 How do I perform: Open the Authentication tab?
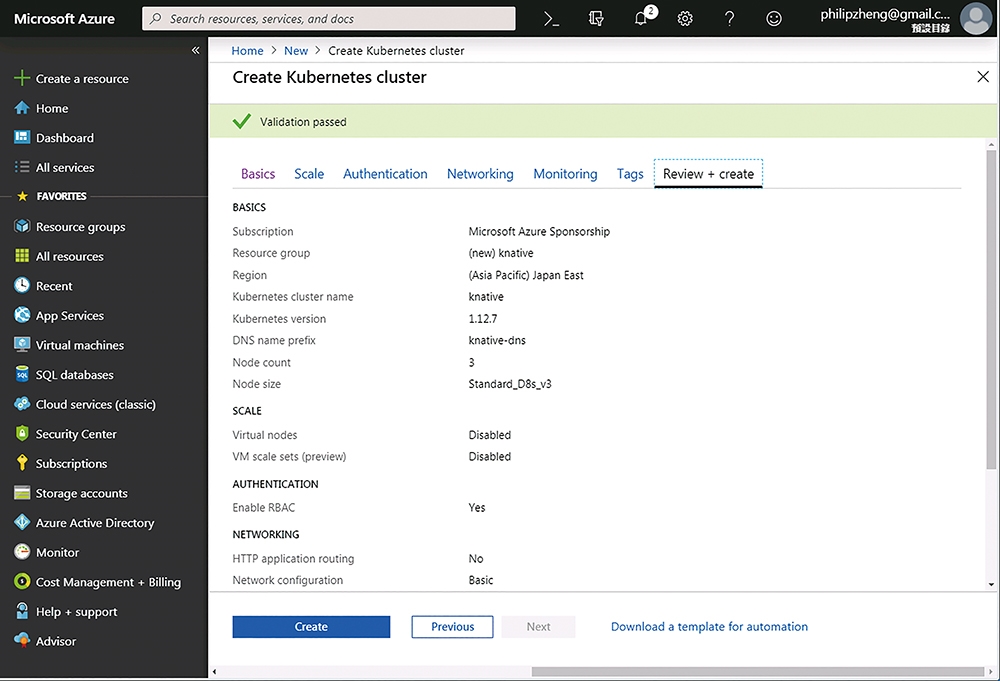(385, 173)
